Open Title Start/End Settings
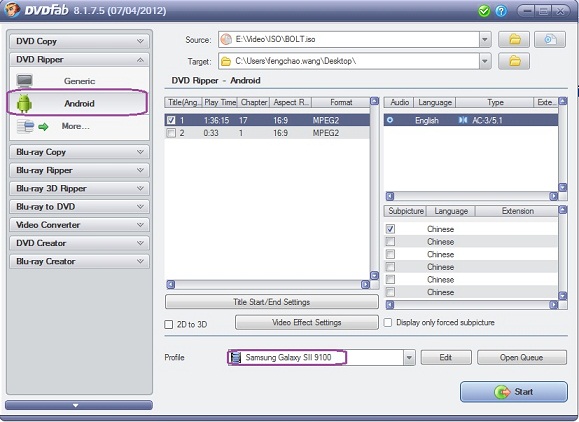579x422 pixels. click(272, 302)
